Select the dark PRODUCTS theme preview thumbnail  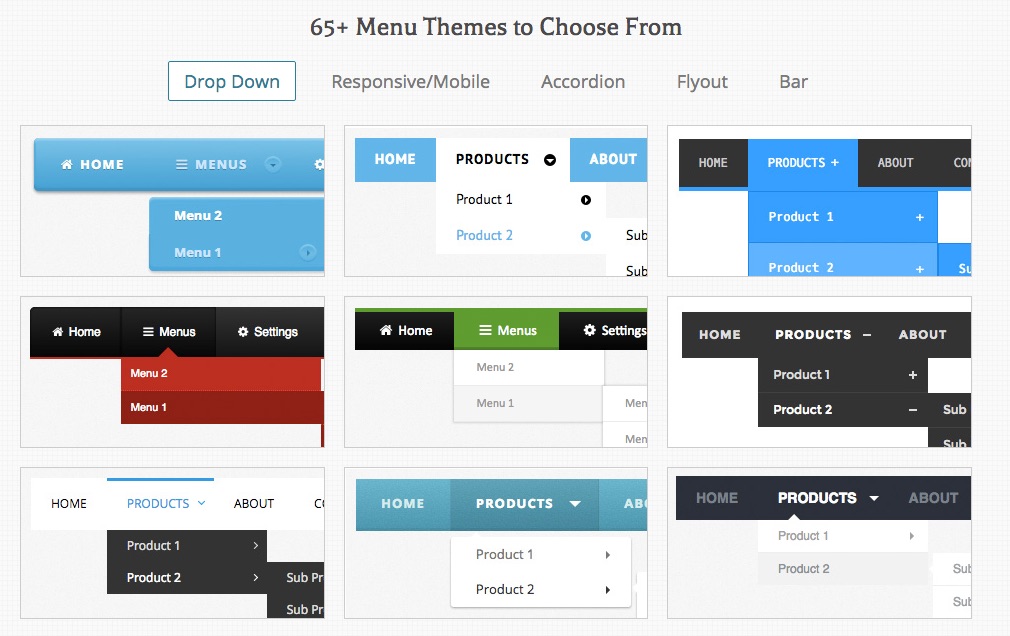coord(819,544)
